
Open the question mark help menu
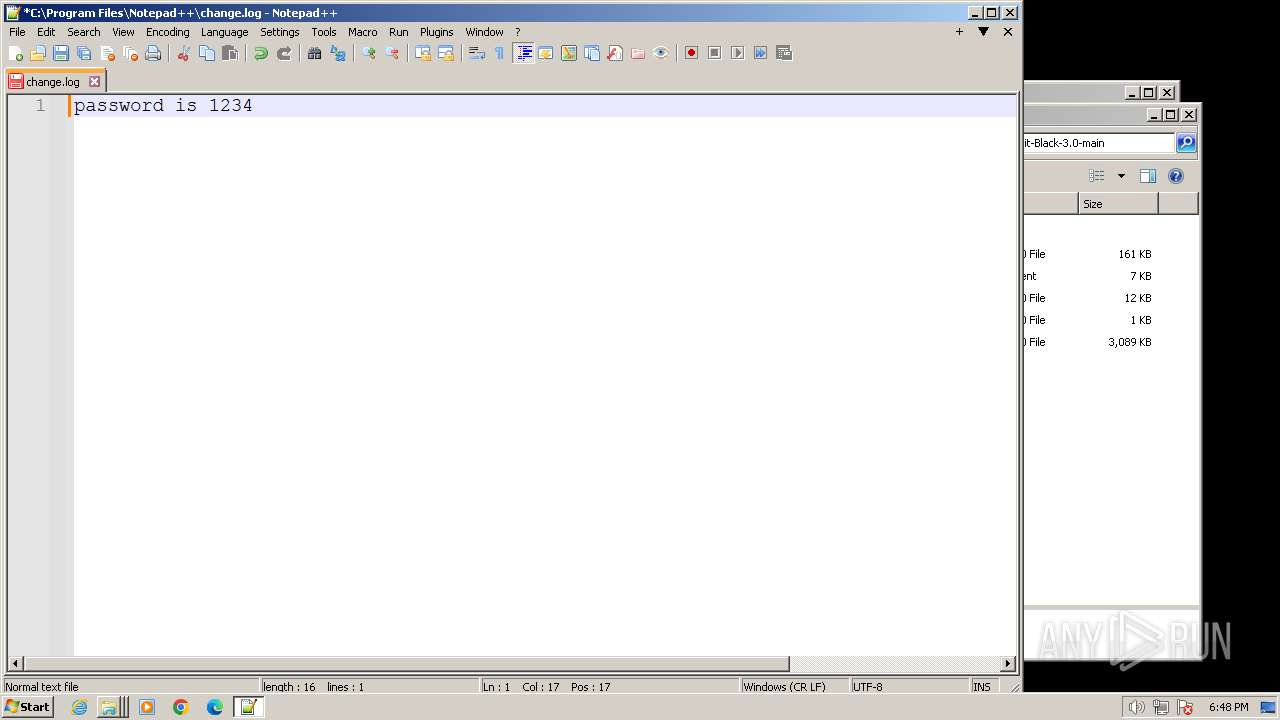[x=517, y=32]
